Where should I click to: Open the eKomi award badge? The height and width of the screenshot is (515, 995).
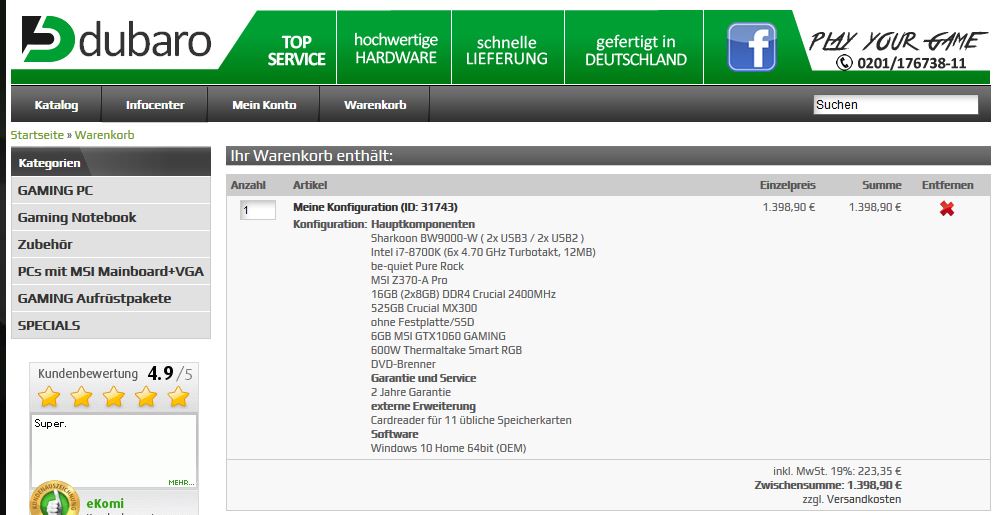(55, 499)
